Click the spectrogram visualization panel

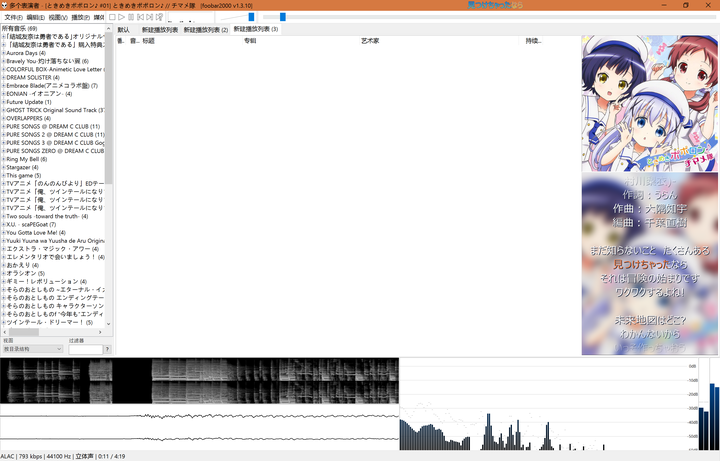(x=199, y=381)
